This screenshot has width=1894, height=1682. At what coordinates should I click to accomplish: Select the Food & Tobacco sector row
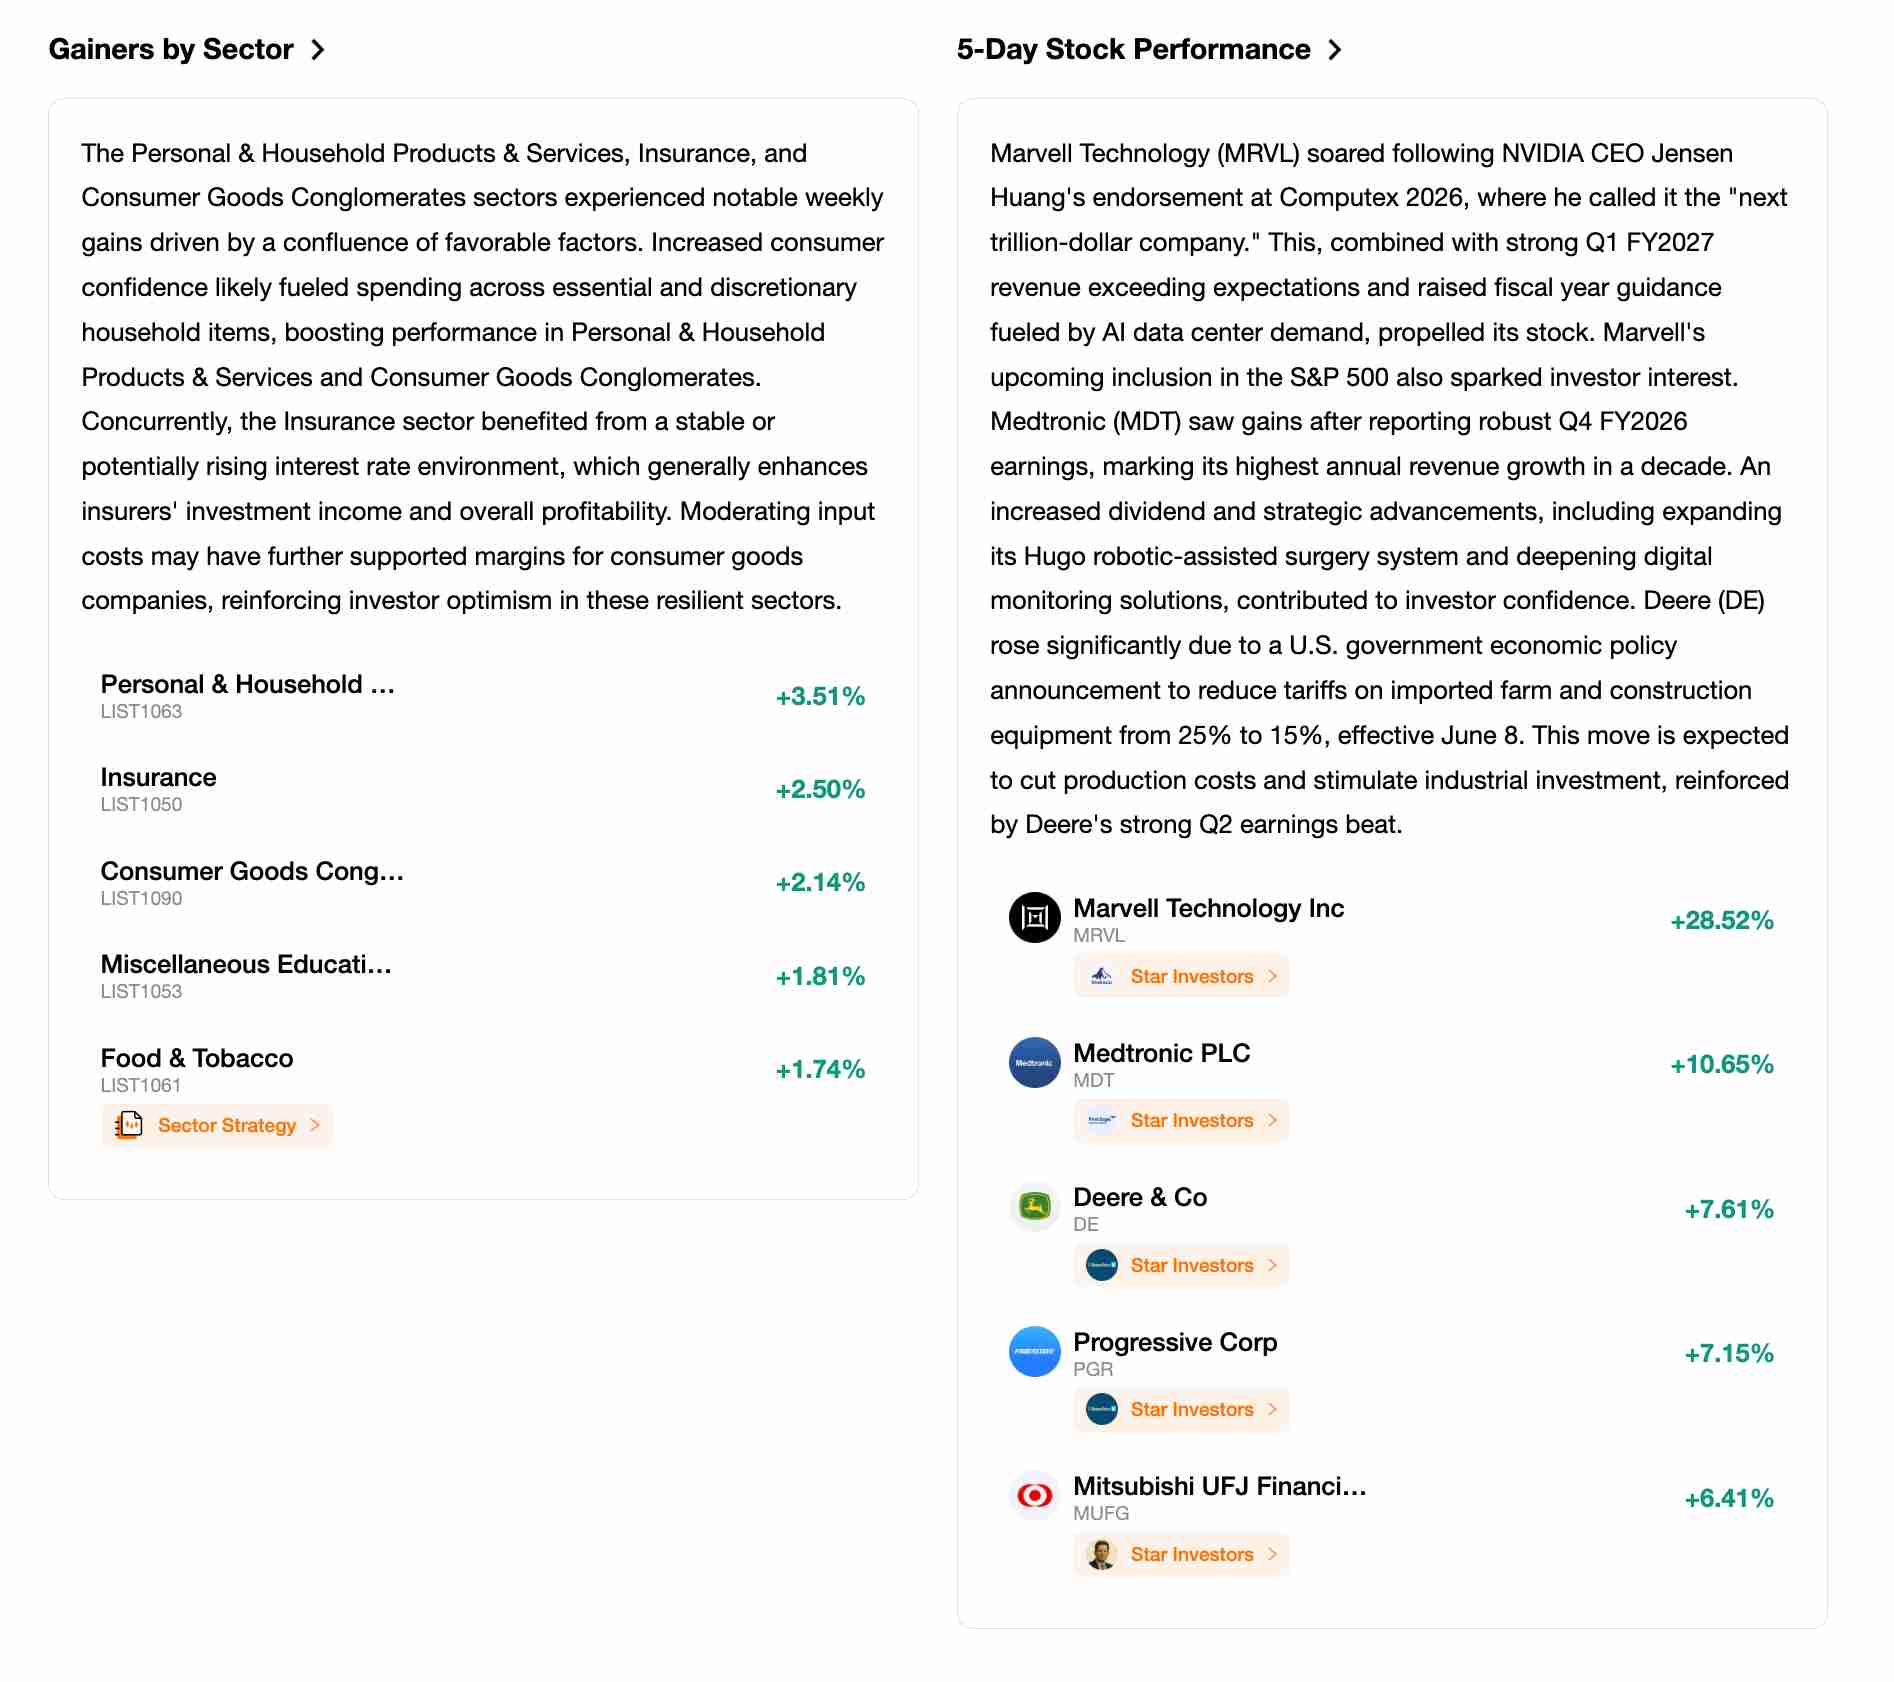coord(483,1070)
